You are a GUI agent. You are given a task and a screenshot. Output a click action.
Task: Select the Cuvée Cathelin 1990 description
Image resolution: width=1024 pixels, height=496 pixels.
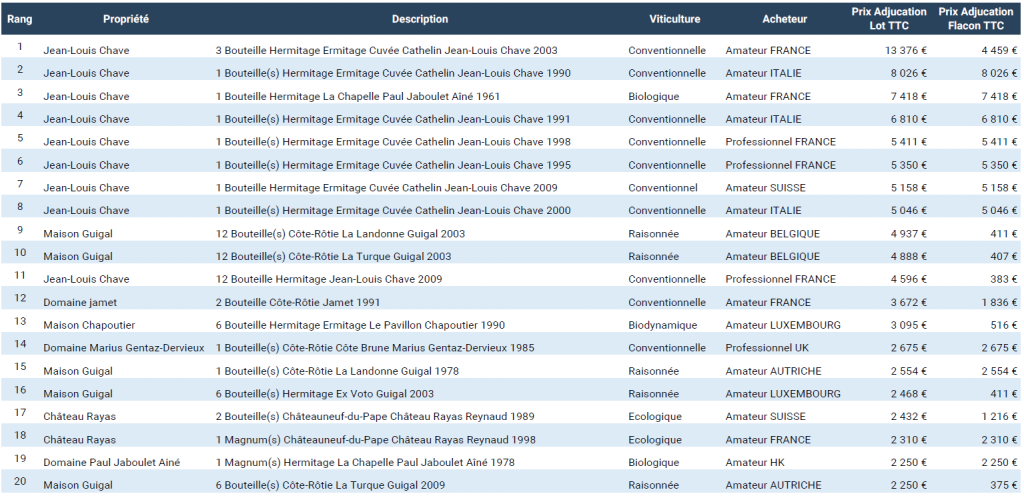coord(393,73)
